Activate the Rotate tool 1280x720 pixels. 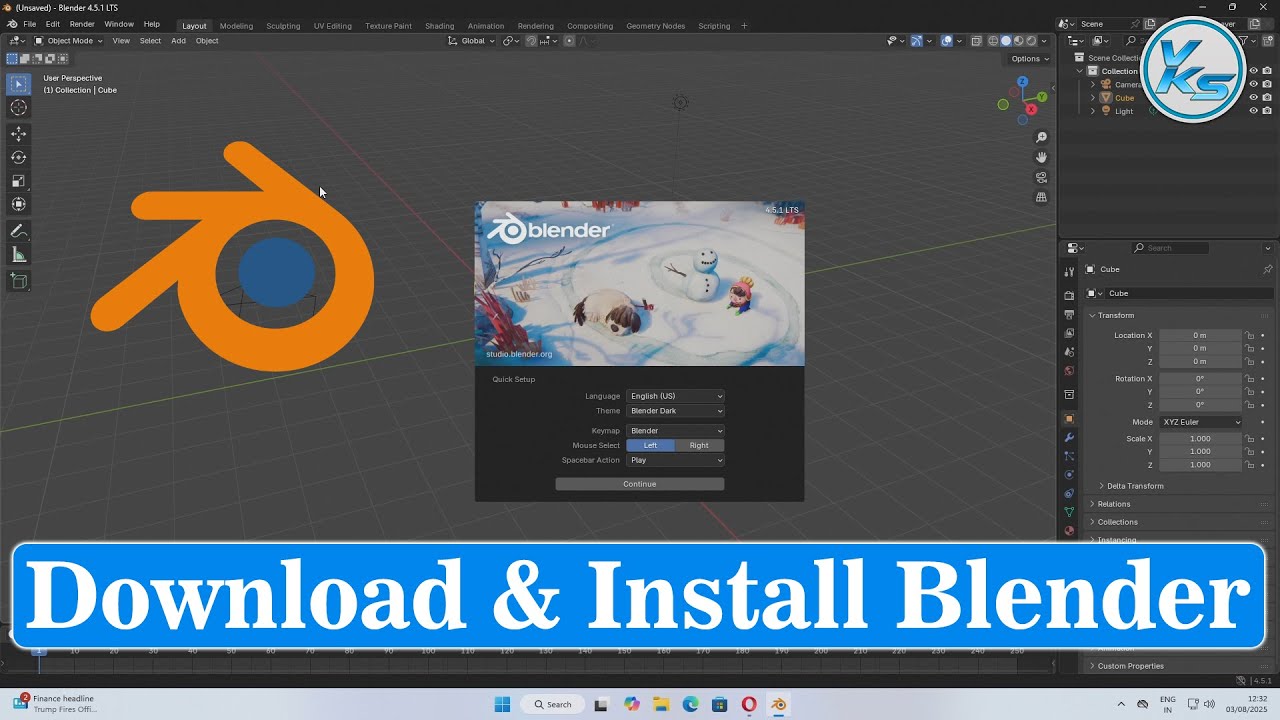coord(18,157)
